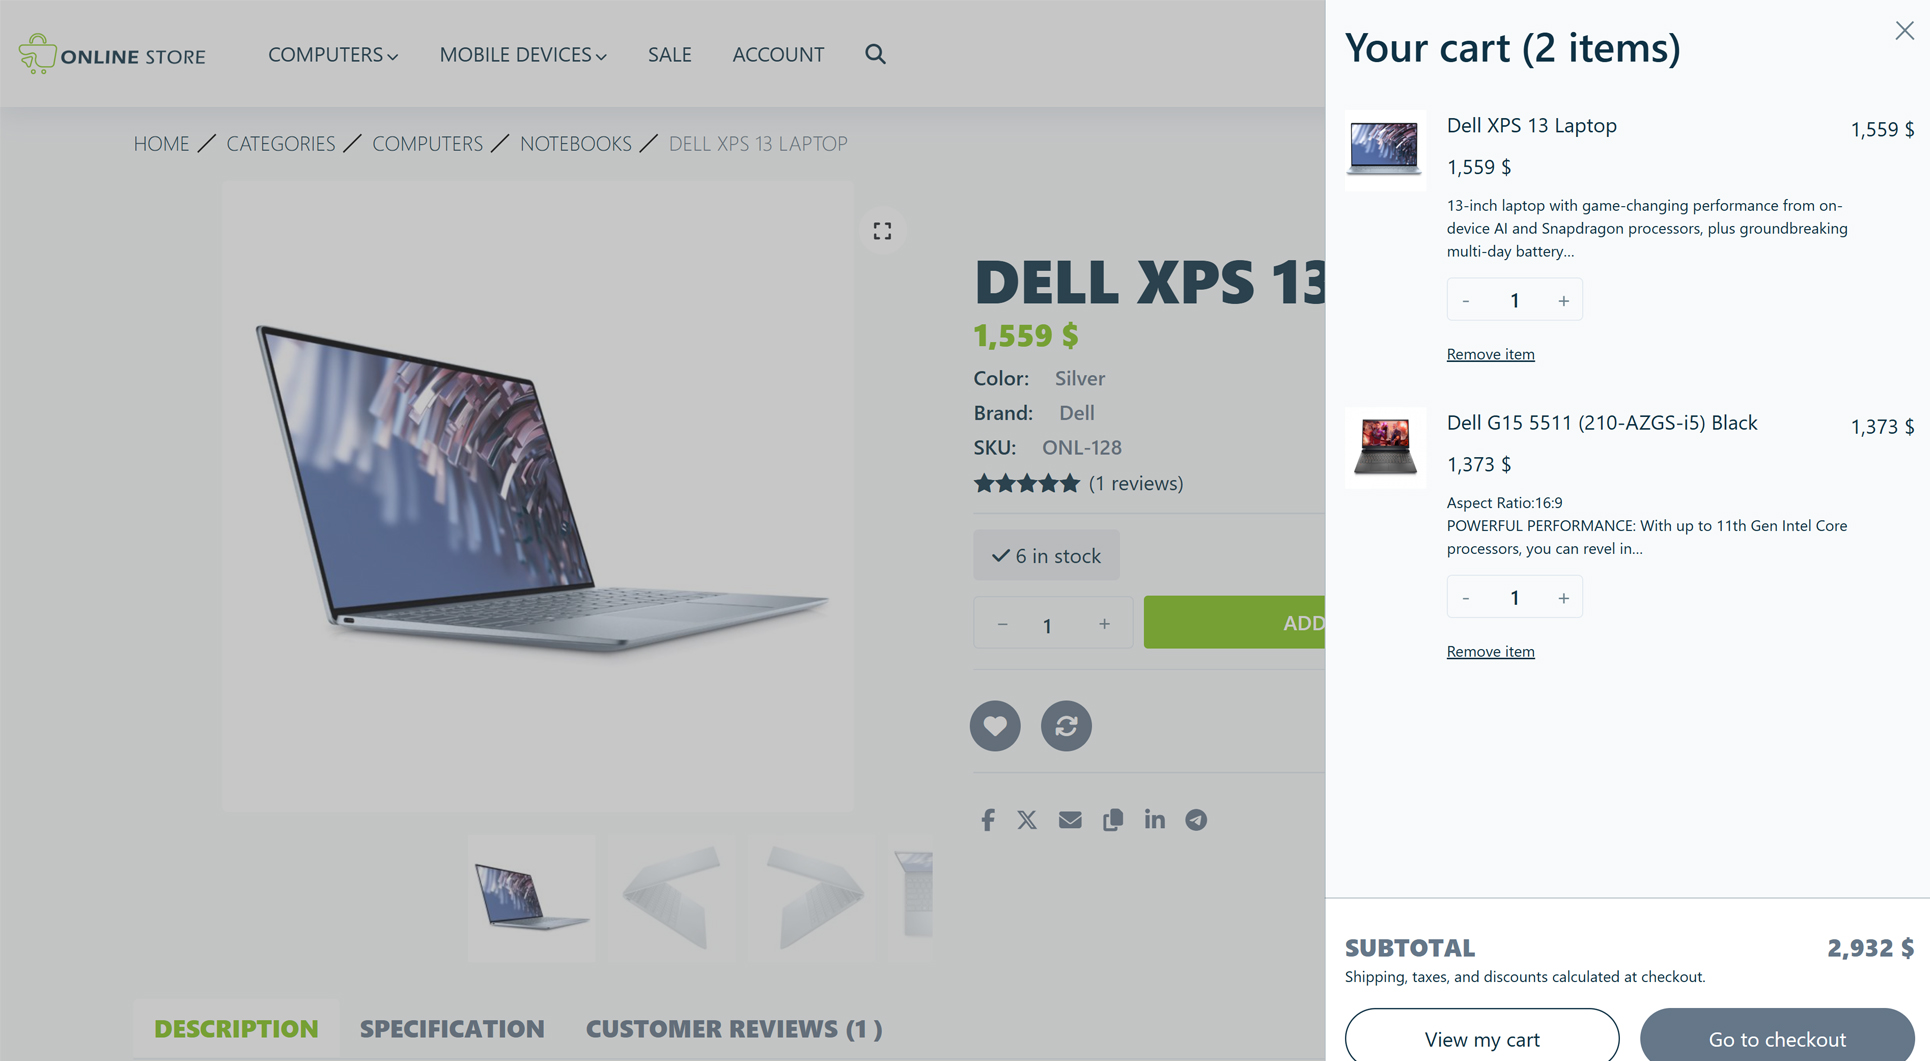
Task: Share product on X (Twitter)
Action: click(1027, 820)
